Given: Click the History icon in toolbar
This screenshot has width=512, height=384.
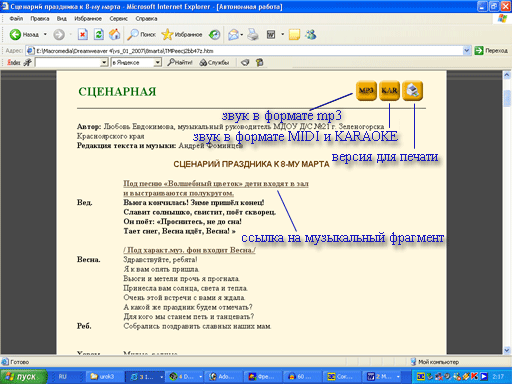Looking at the screenshot, I should click(x=214, y=34).
